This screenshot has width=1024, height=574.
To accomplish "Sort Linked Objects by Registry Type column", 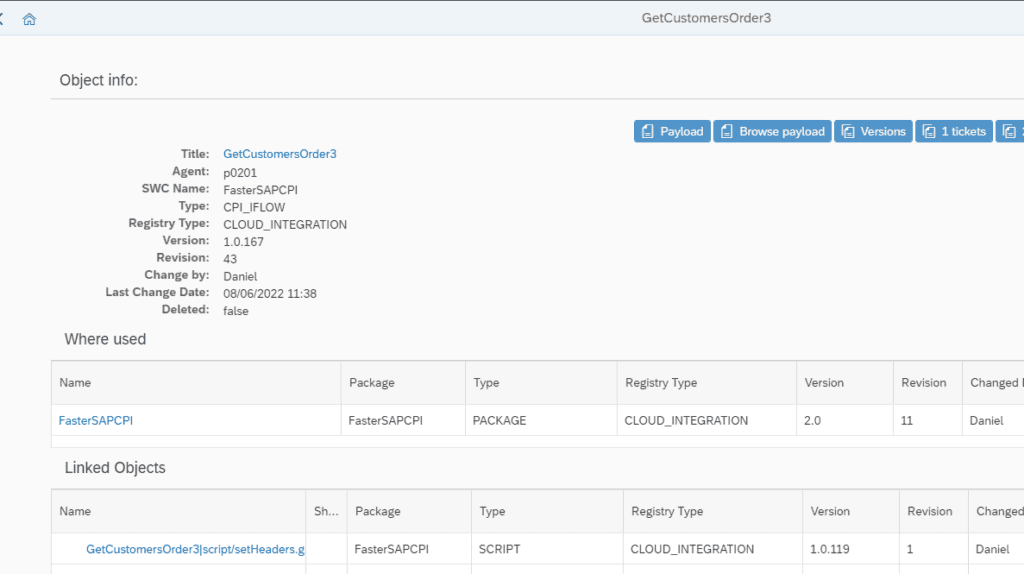I will pyautogui.click(x=712, y=511).
